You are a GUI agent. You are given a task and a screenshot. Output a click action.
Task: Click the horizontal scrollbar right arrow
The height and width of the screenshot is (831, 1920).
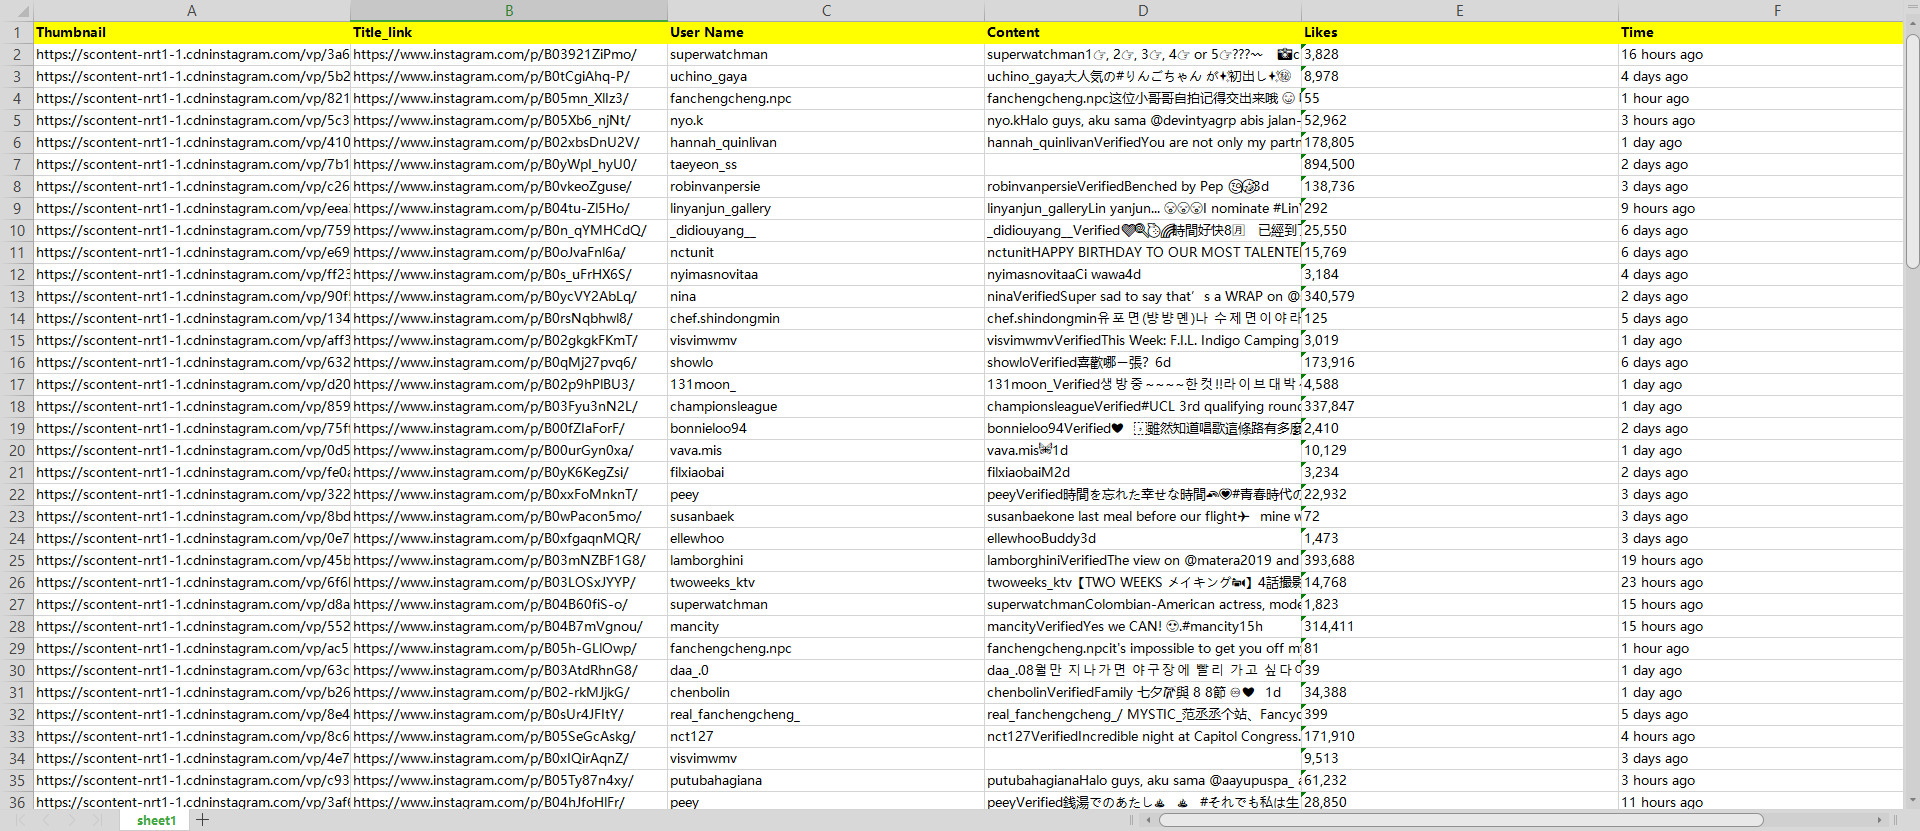click(x=1880, y=820)
